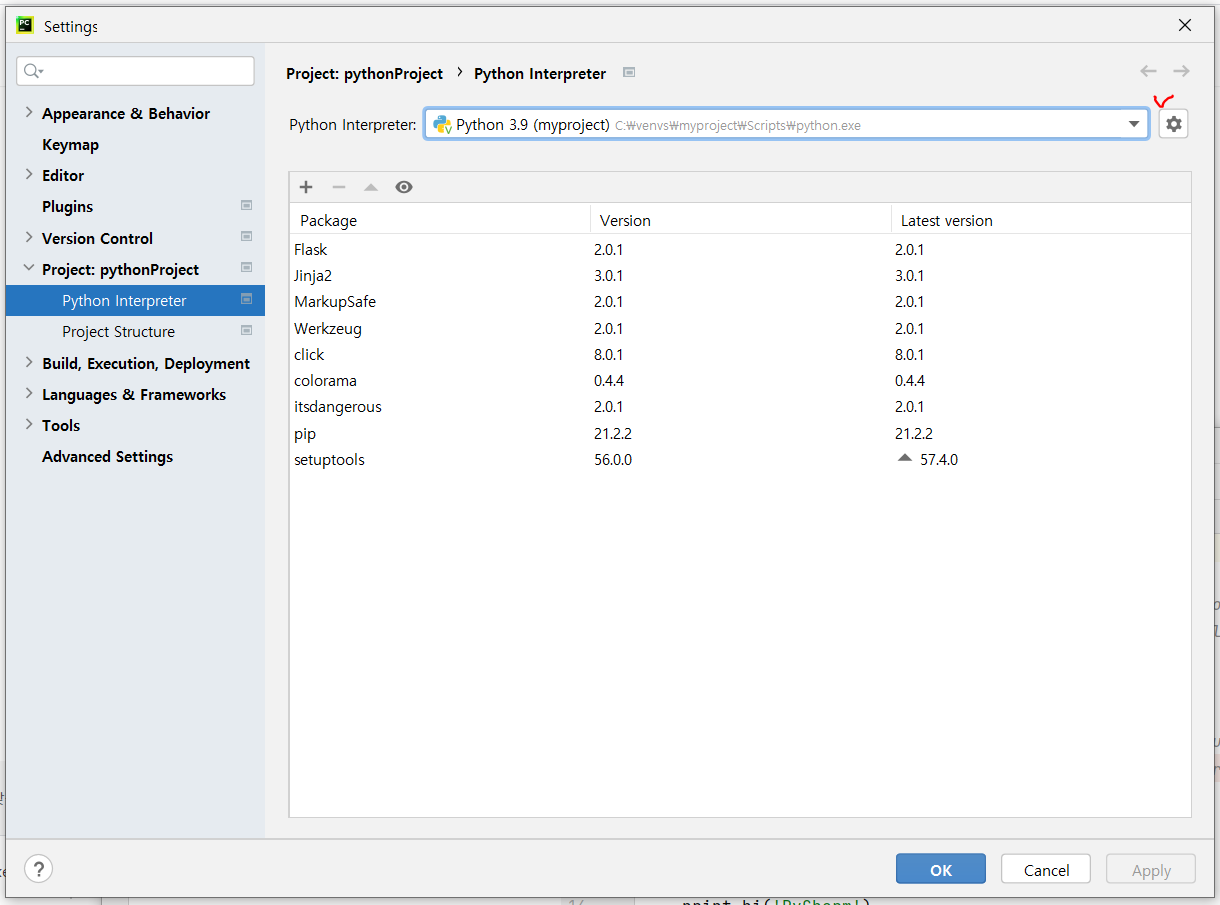
Task: Click the project-level icon beside Version Control
Action: (246, 237)
